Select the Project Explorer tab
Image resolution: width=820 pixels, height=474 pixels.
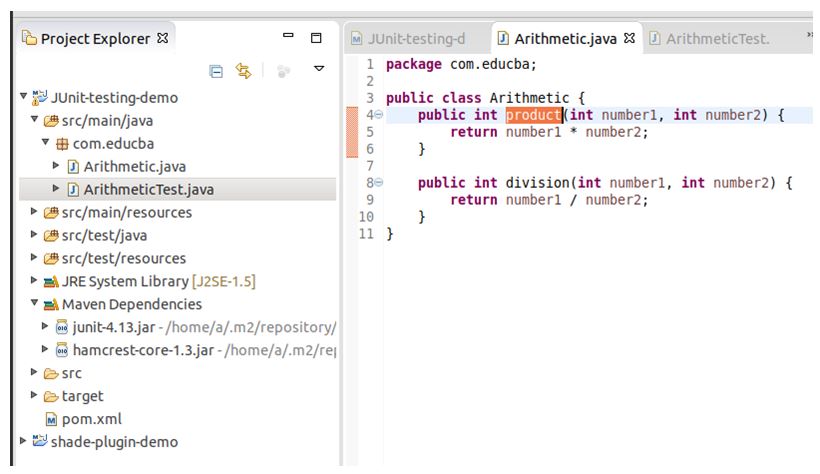point(95,38)
